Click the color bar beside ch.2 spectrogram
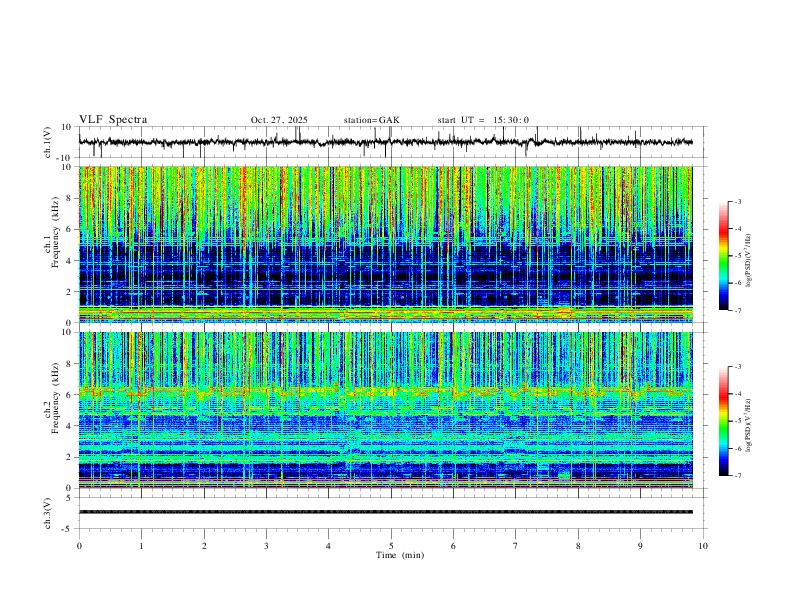This screenshot has width=792, height=612. (x=724, y=421)
